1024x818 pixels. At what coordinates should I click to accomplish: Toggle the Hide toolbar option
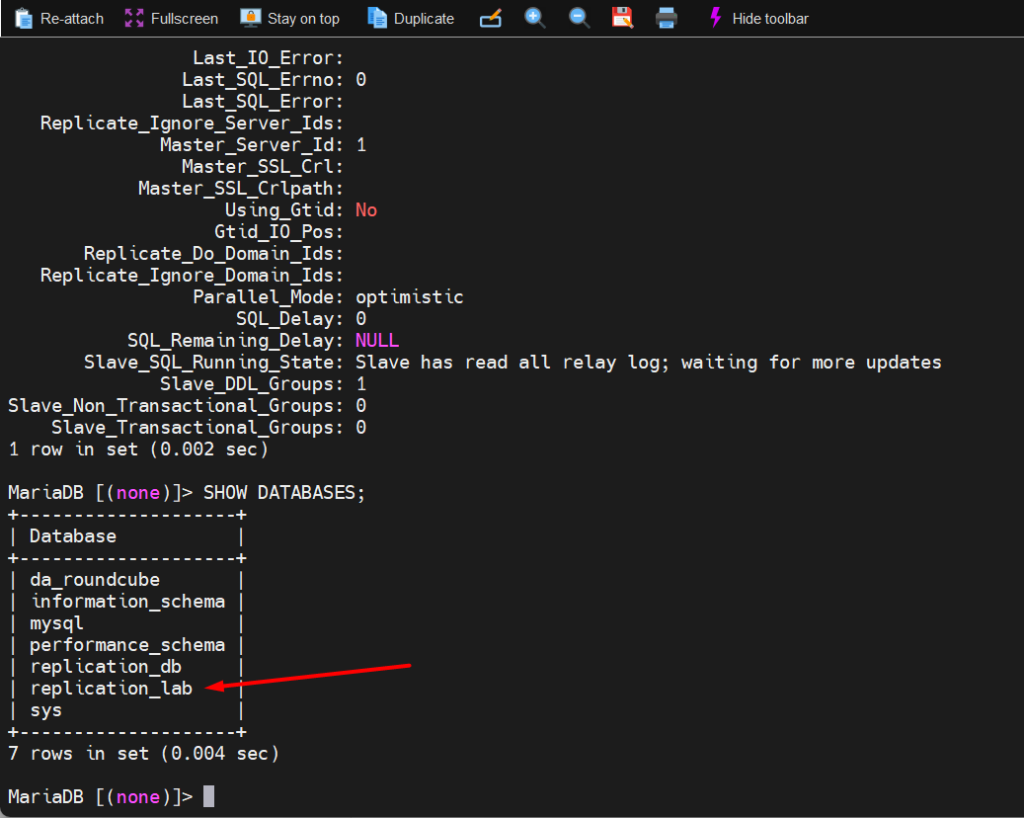pyautogui.click(x=769, y=17)
